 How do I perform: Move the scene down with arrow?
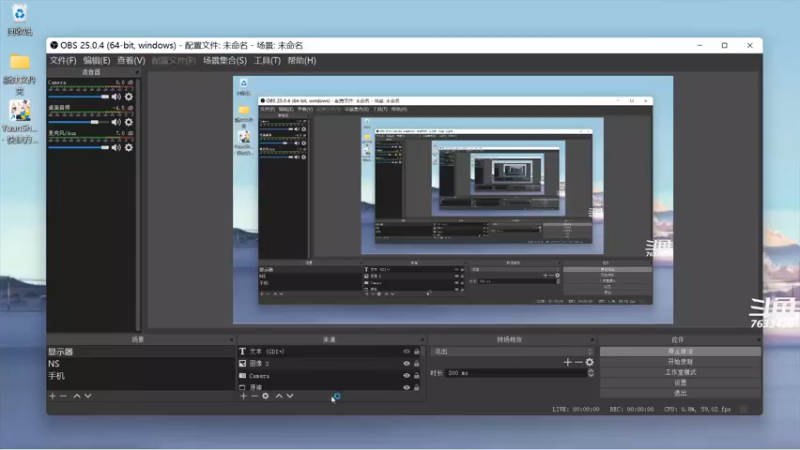tap(88, 396)
